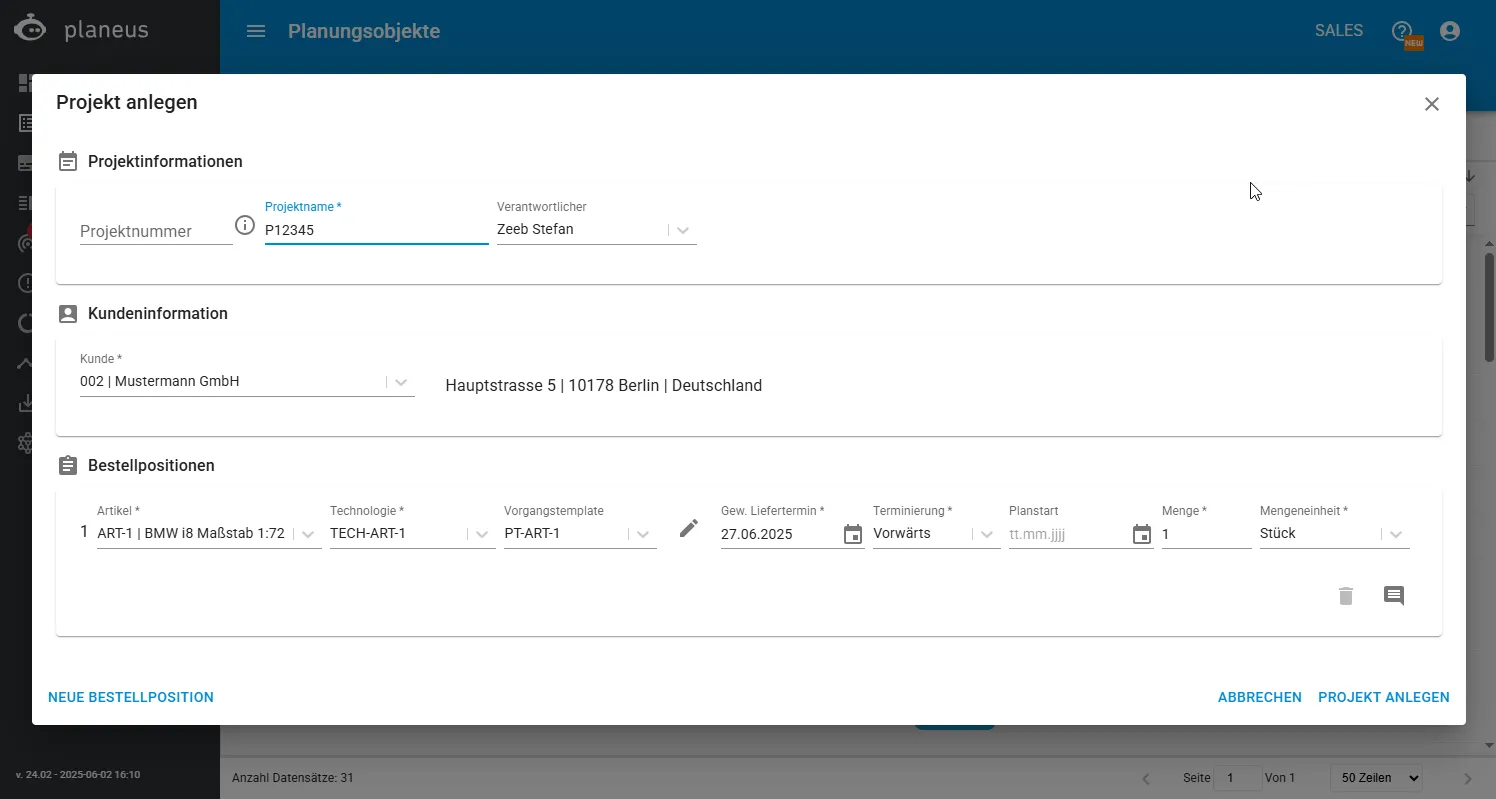
Task: Open the Terminierung dropdown
Action: tap(987, 534)
